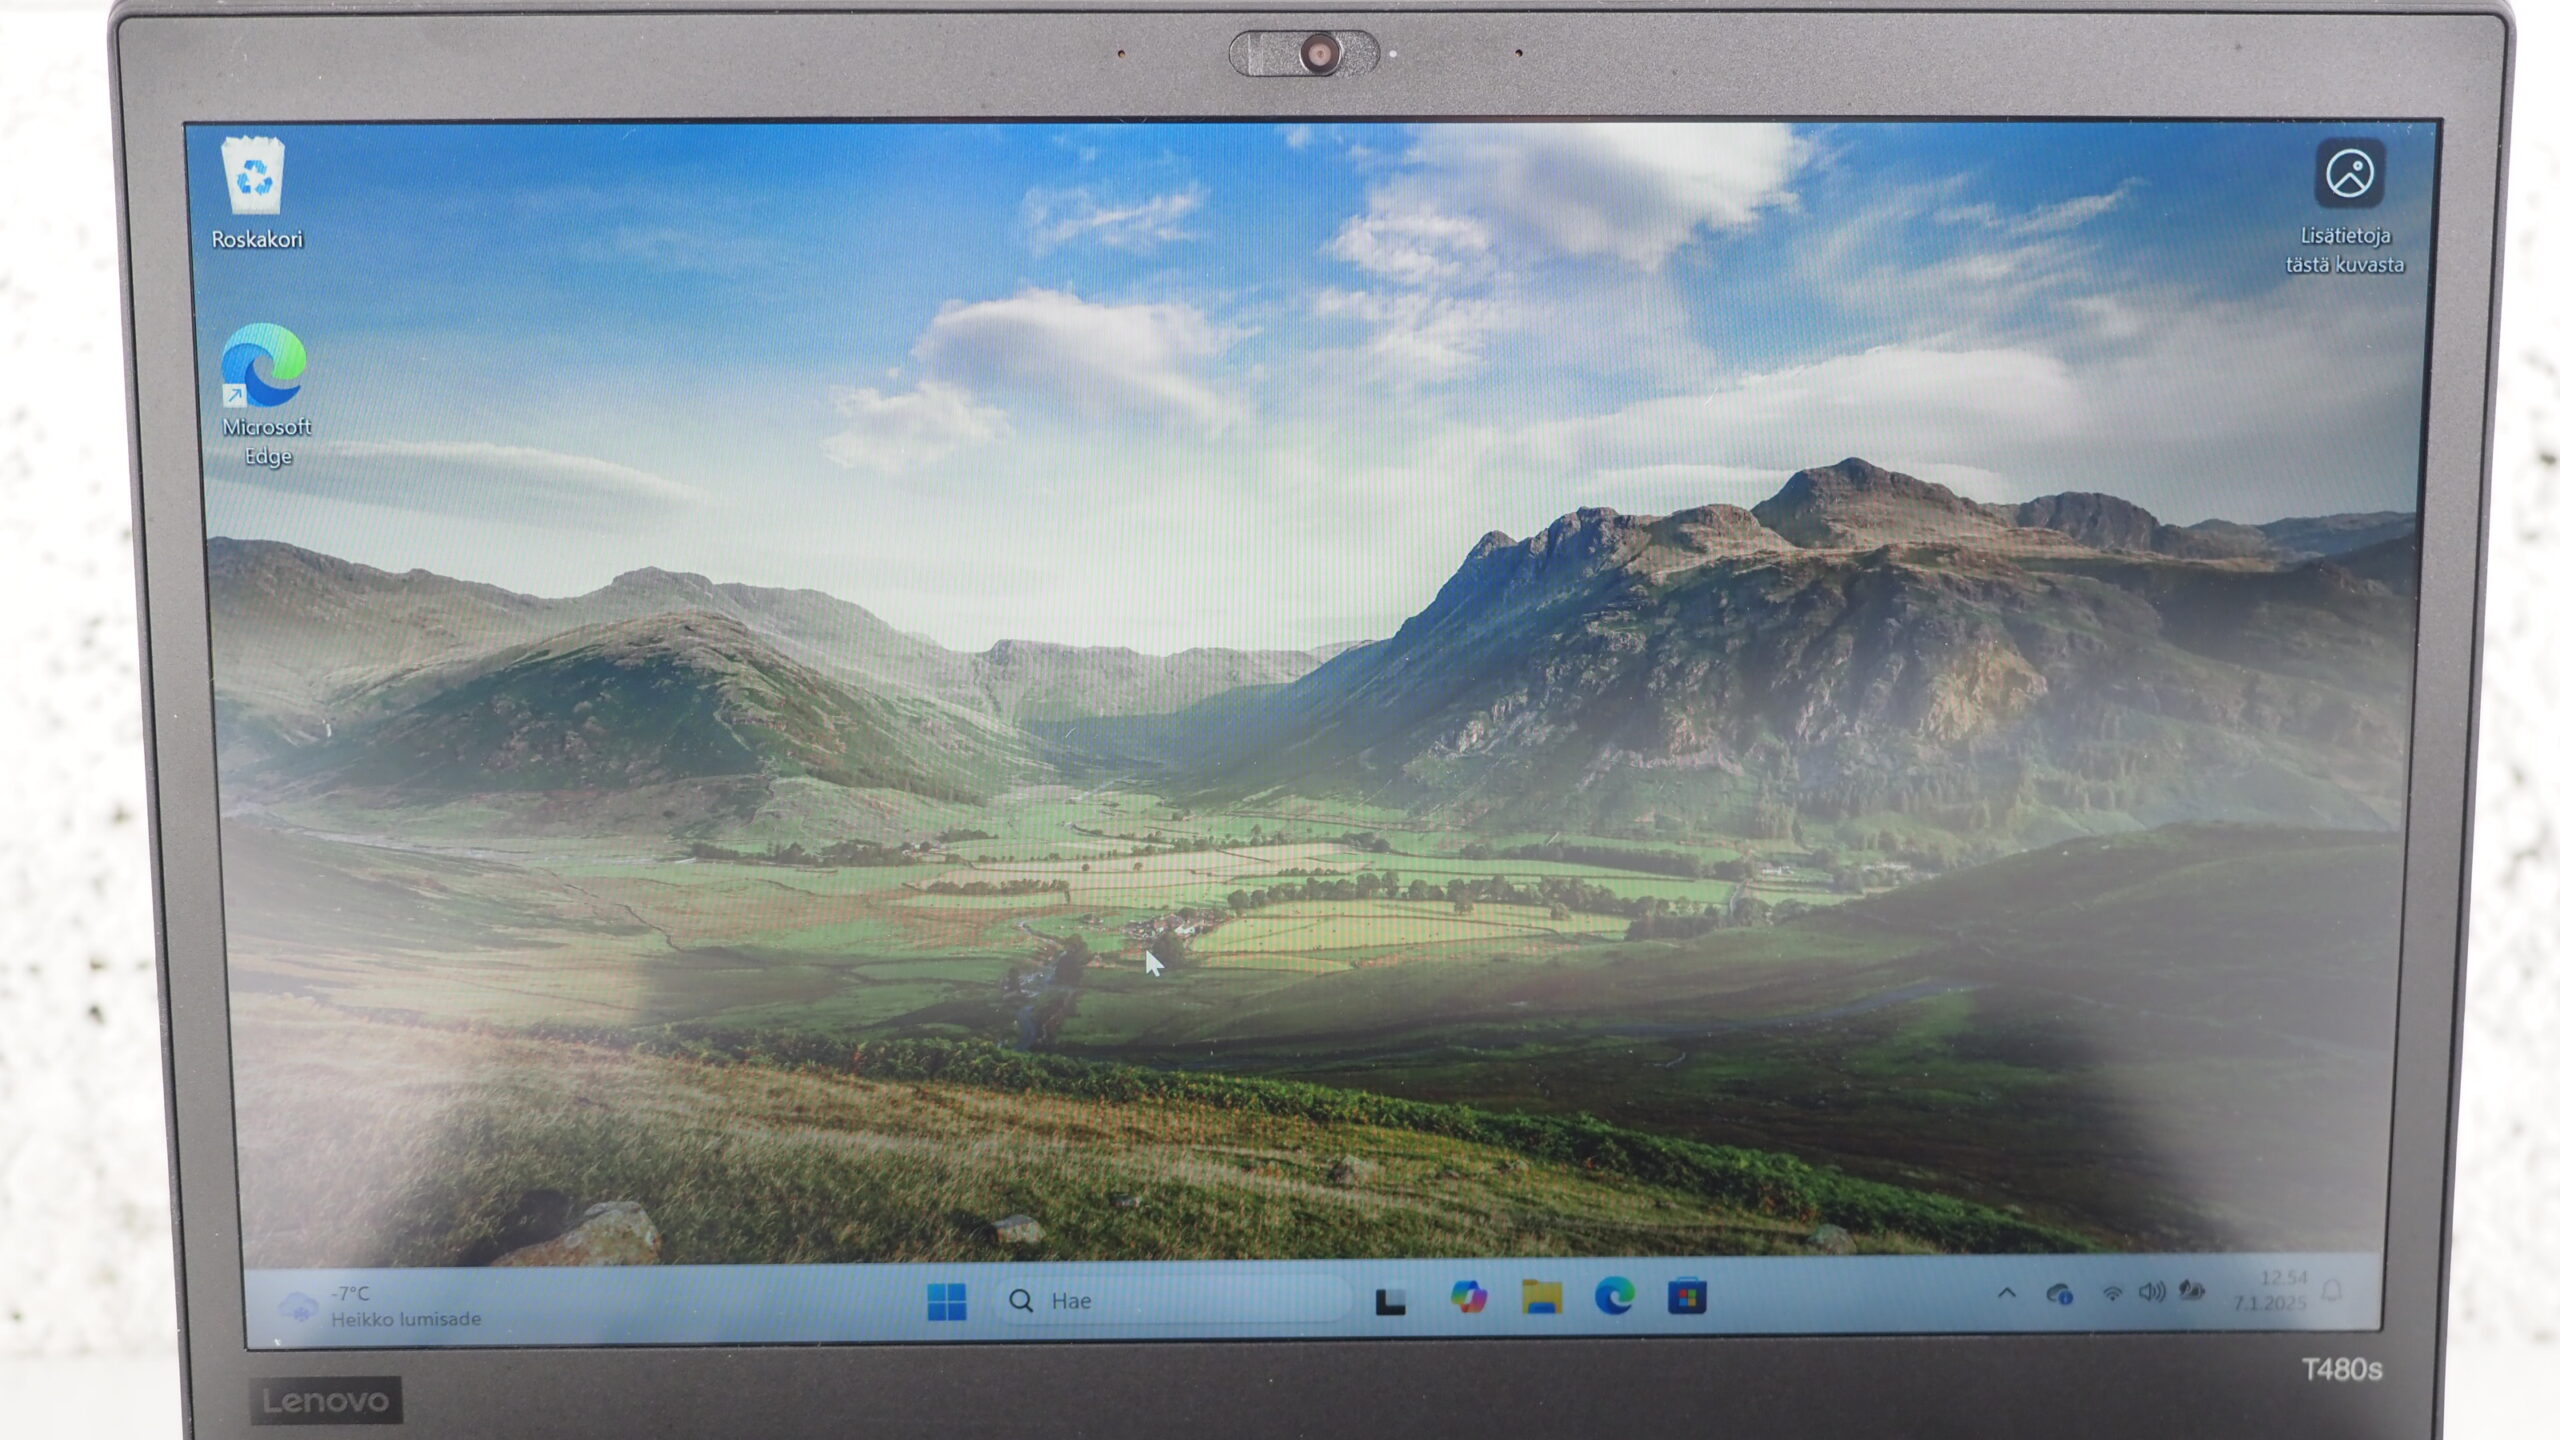Open the notification bell icon

(x=2332, y=1290)
